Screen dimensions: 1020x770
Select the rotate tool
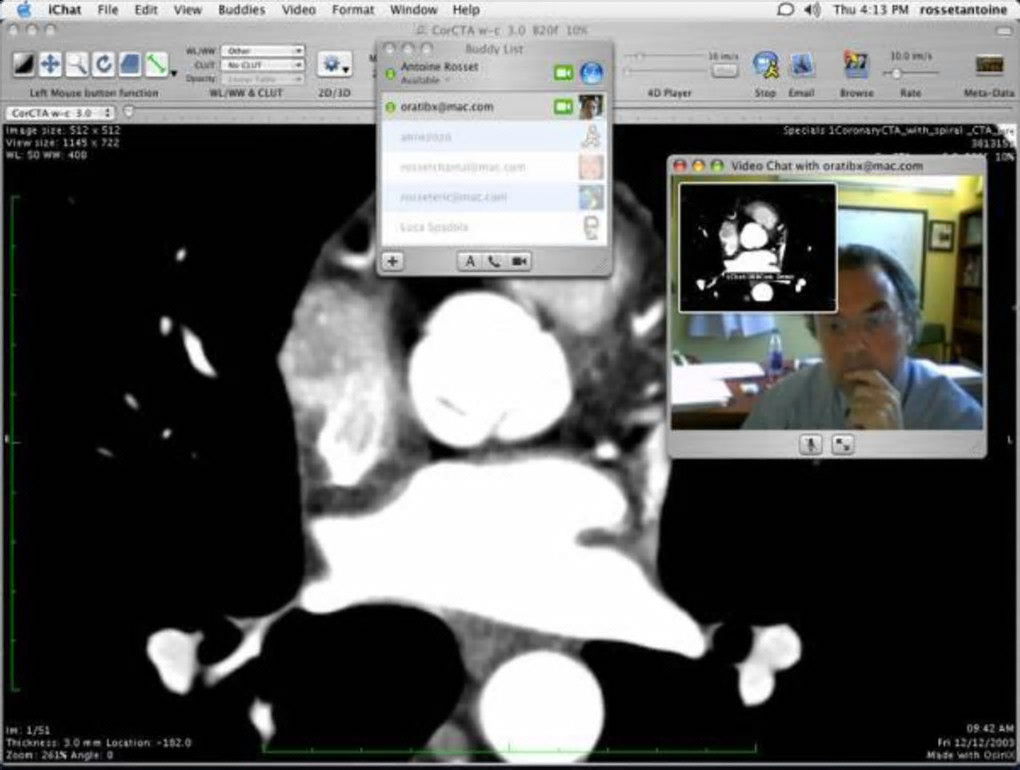tap(103, 65)
